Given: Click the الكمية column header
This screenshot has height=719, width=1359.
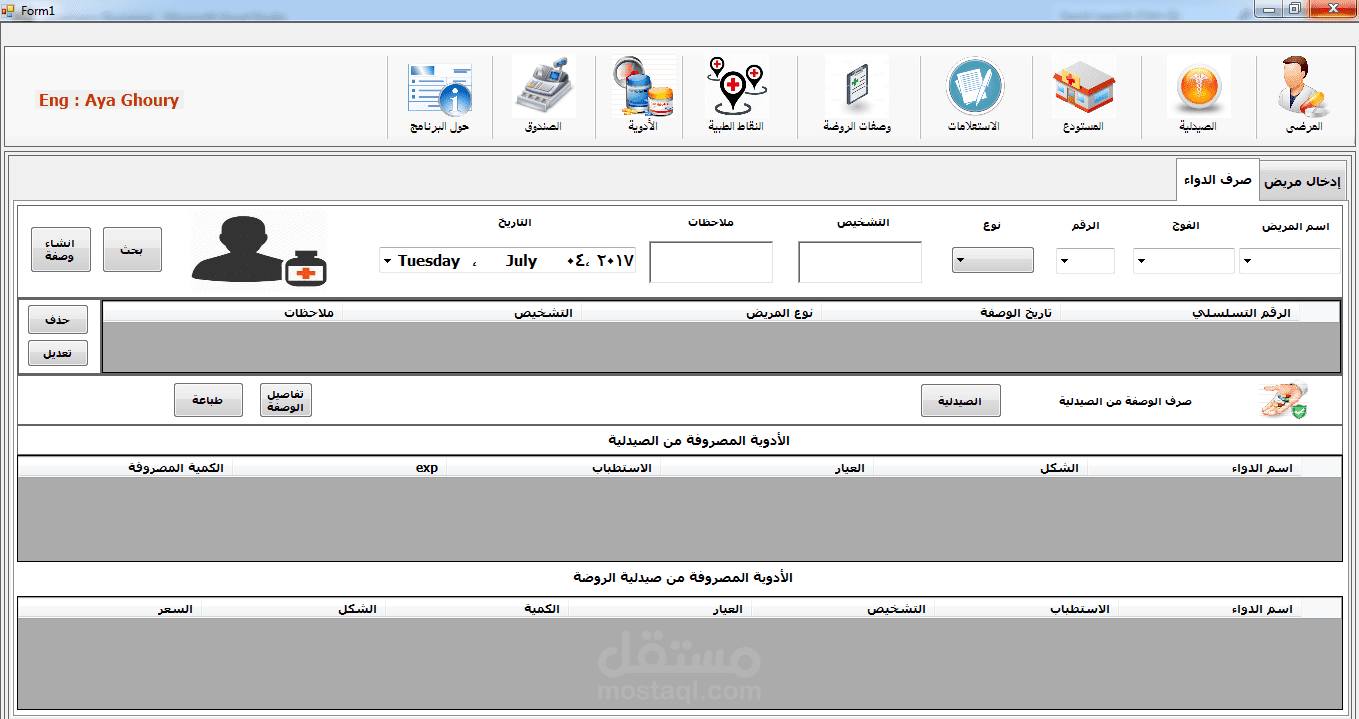Looking at the screenshot, I should click(477, 609).
